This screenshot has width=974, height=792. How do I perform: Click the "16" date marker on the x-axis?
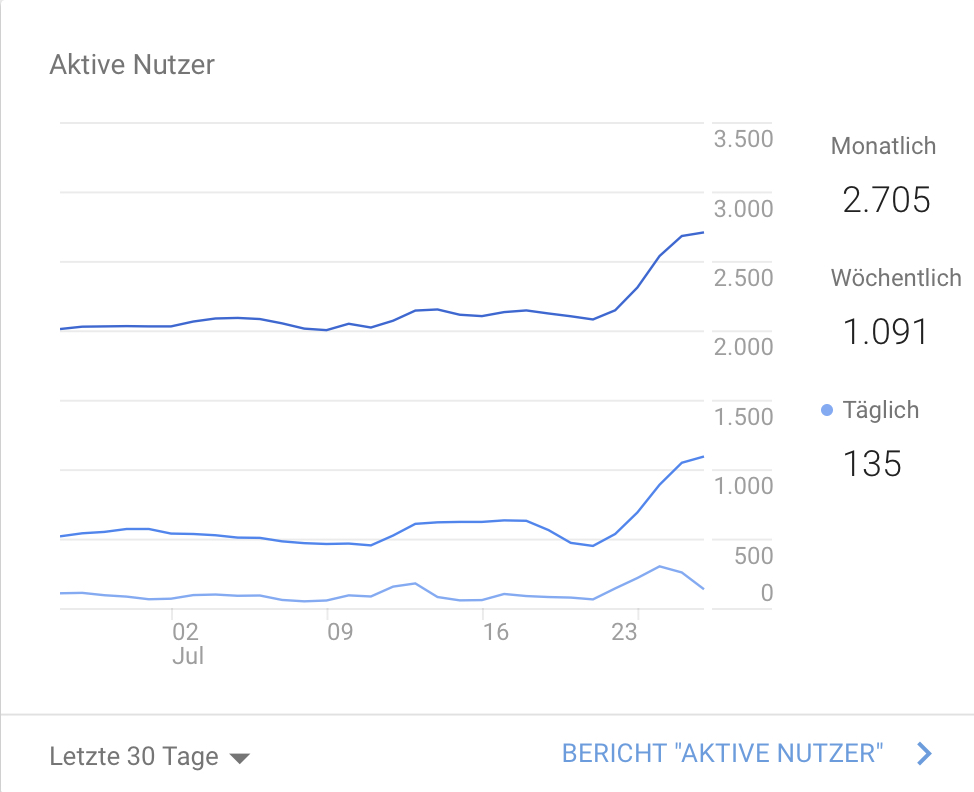[x=495, y=632]
